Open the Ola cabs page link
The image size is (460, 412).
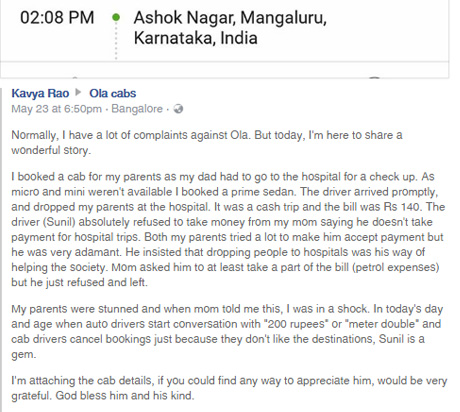[113, 93]
